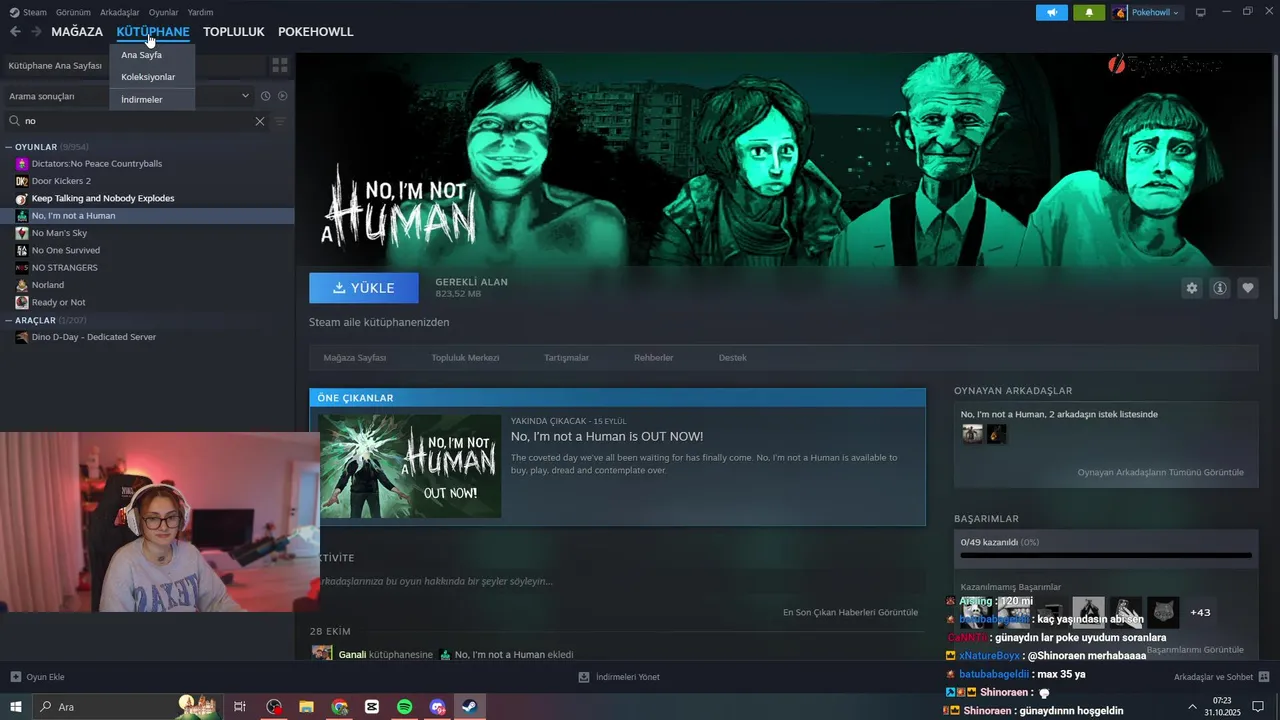Open the blue announcements megaphone button
This screenshot has height=720, width=1280.
[1051, 12]
